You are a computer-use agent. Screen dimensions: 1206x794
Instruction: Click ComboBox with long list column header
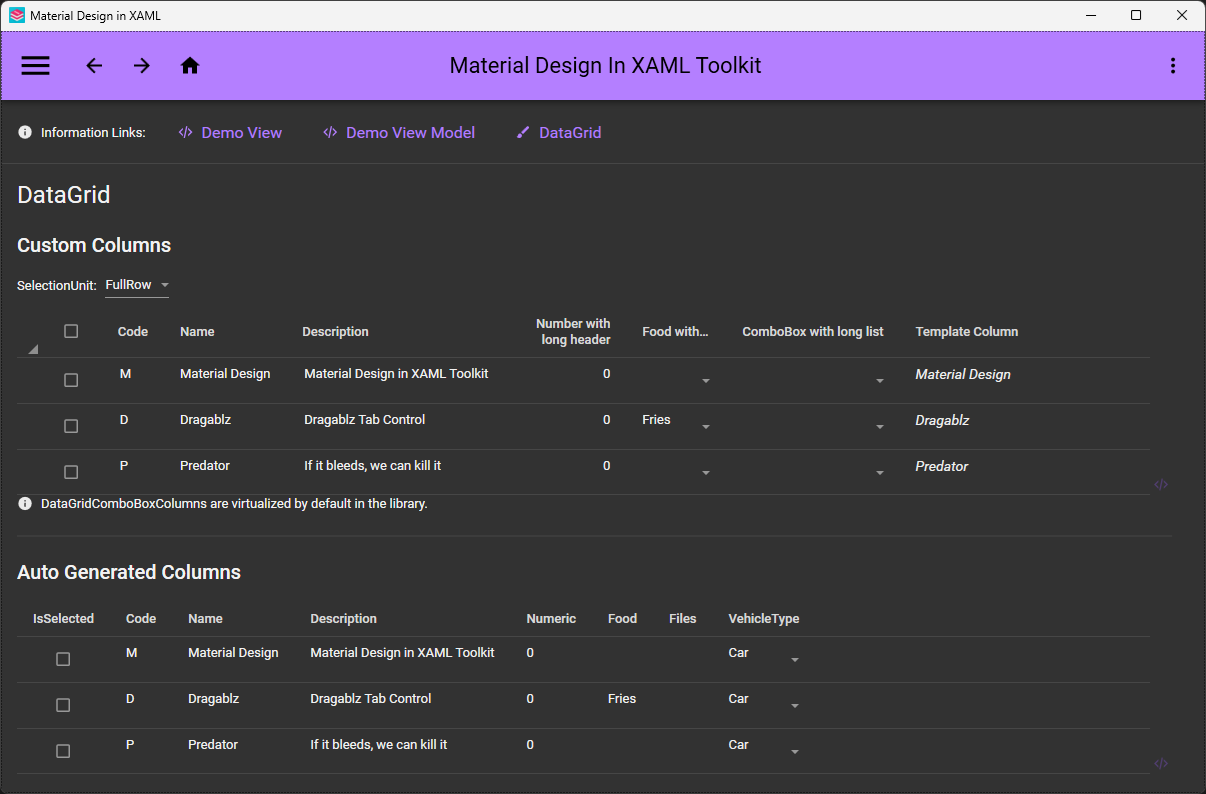(x=813, y=332)
